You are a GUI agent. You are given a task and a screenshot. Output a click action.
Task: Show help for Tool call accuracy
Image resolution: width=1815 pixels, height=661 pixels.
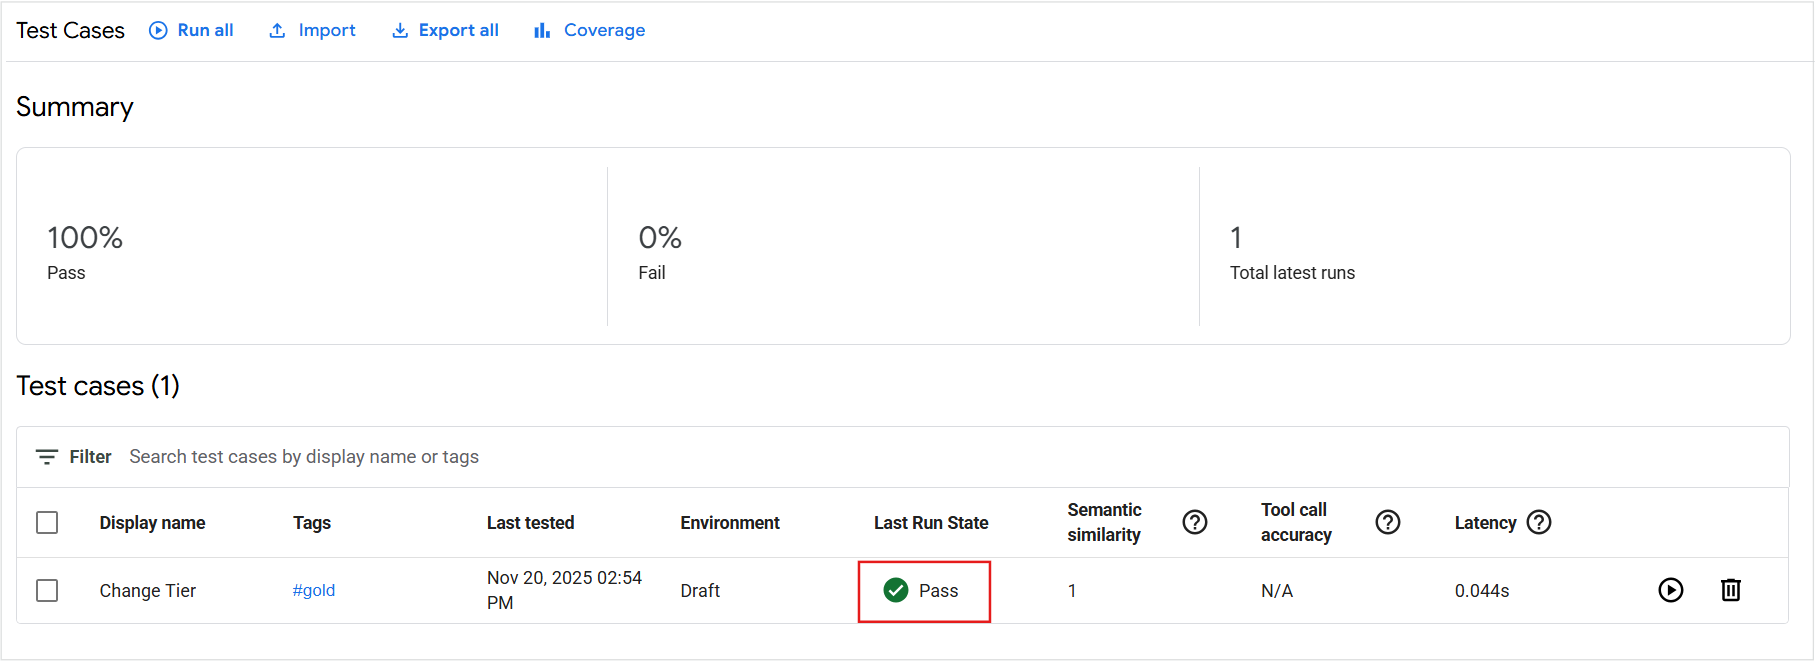pos(1387,522)
